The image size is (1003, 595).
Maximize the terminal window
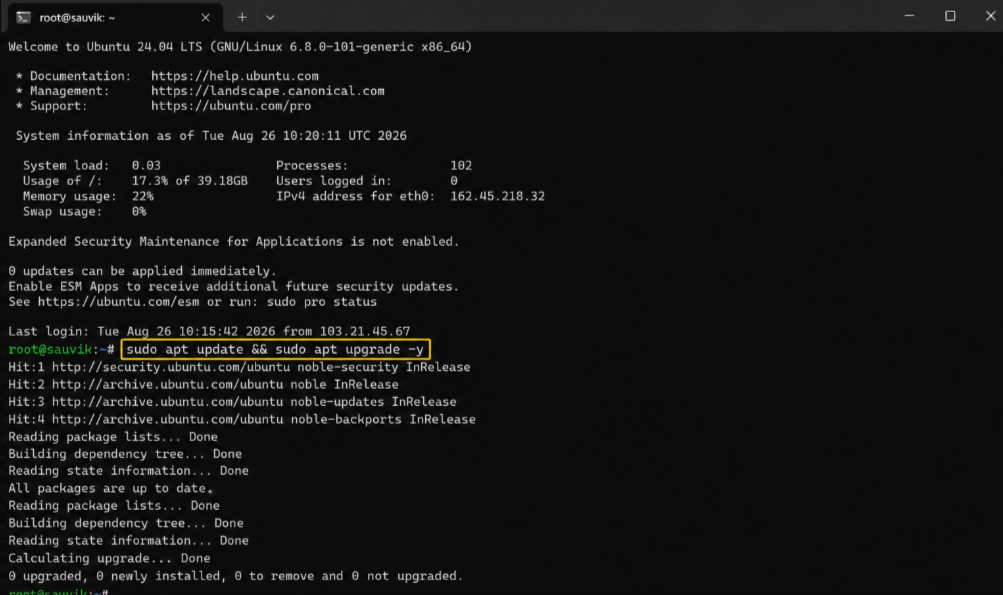[950, 16]
